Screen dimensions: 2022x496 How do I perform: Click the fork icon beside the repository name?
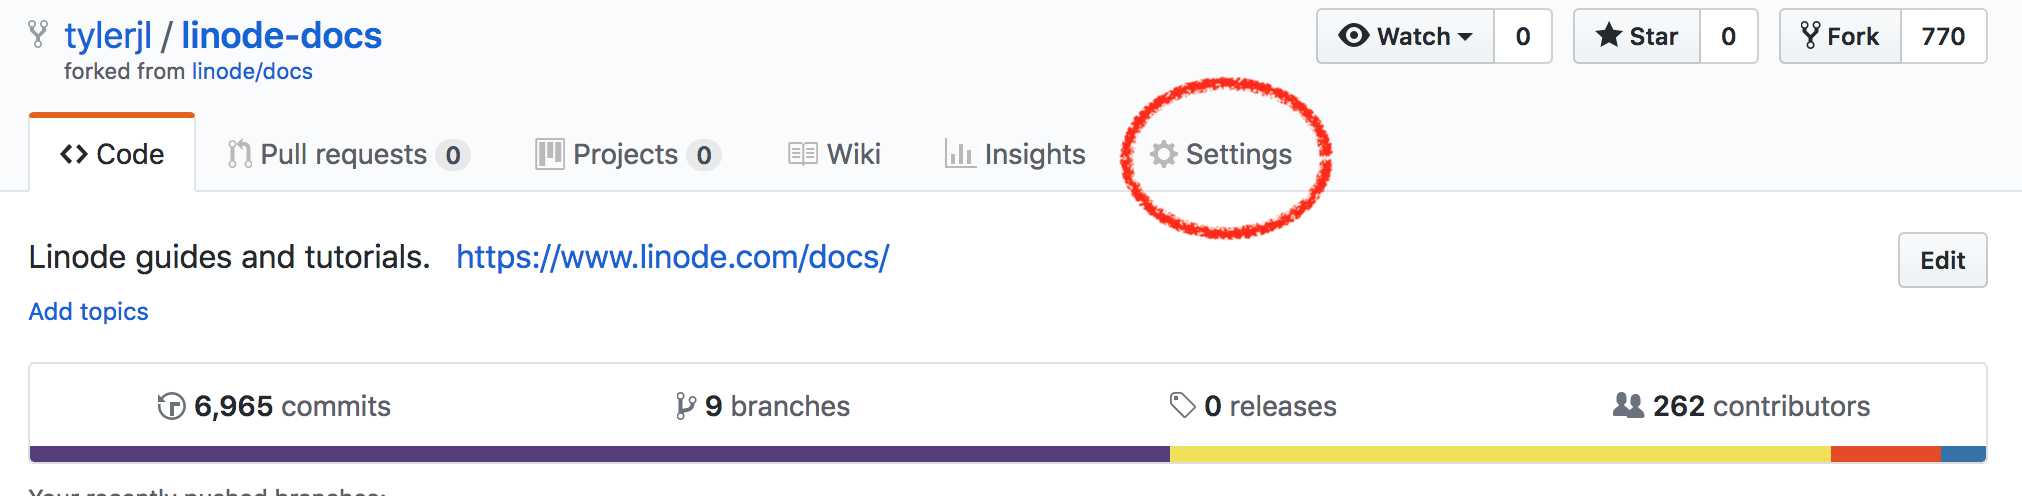38,35
